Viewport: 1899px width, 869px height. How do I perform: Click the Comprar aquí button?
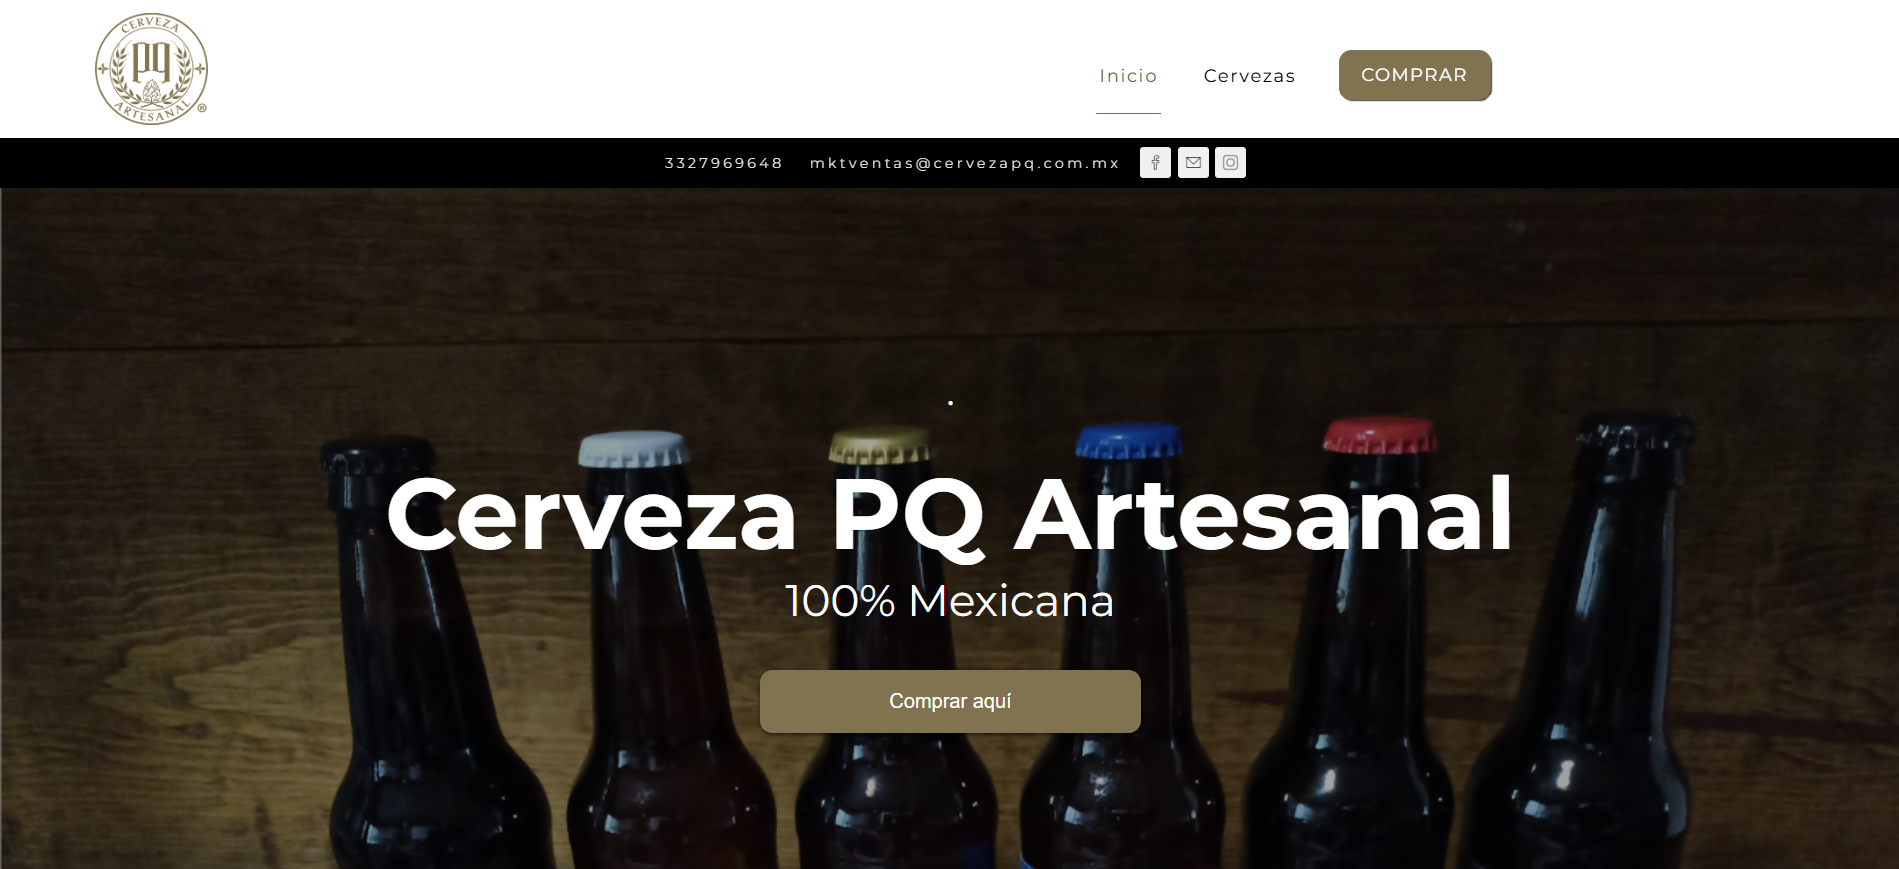click(950, 701)
